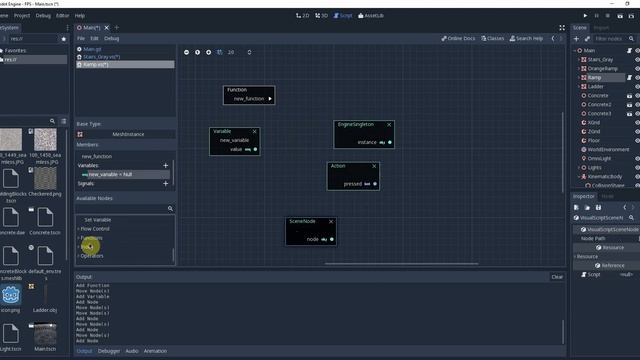Screen dimensions: 640x360
Task: Select Main.gd in the script list
Action: point(125,49)
